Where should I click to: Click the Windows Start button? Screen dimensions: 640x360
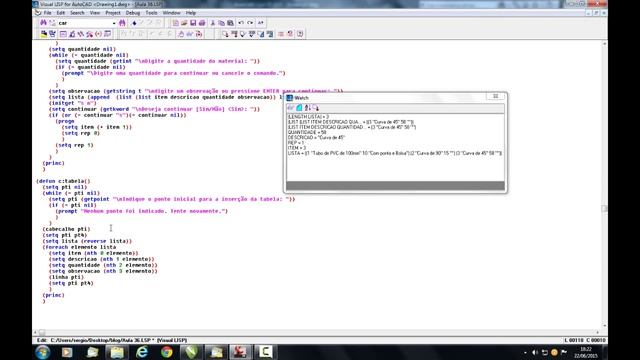click(x=42, y=352)
